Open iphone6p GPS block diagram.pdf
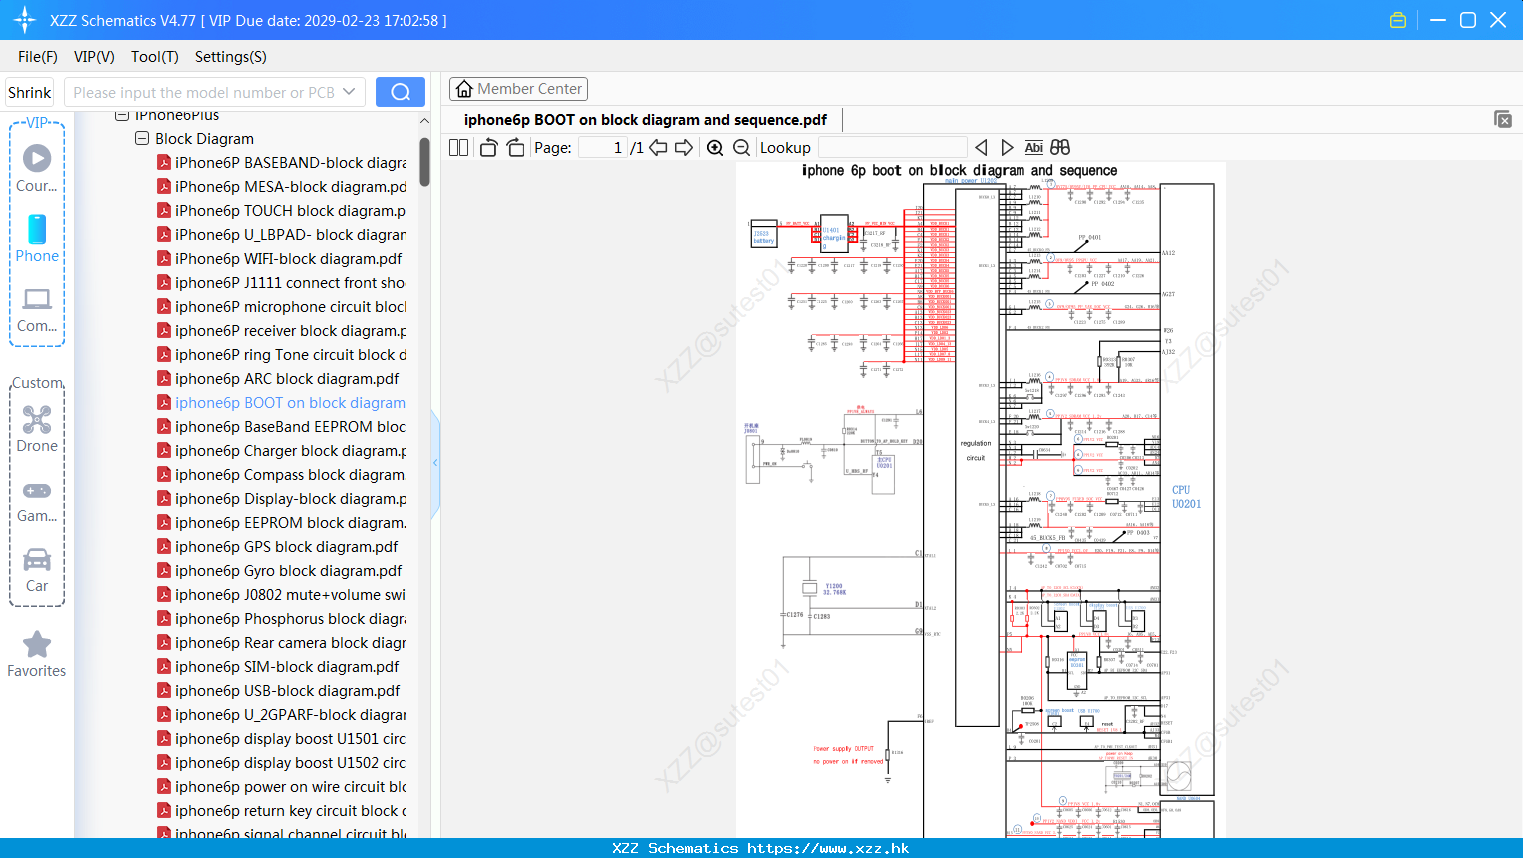 [277, 547]
